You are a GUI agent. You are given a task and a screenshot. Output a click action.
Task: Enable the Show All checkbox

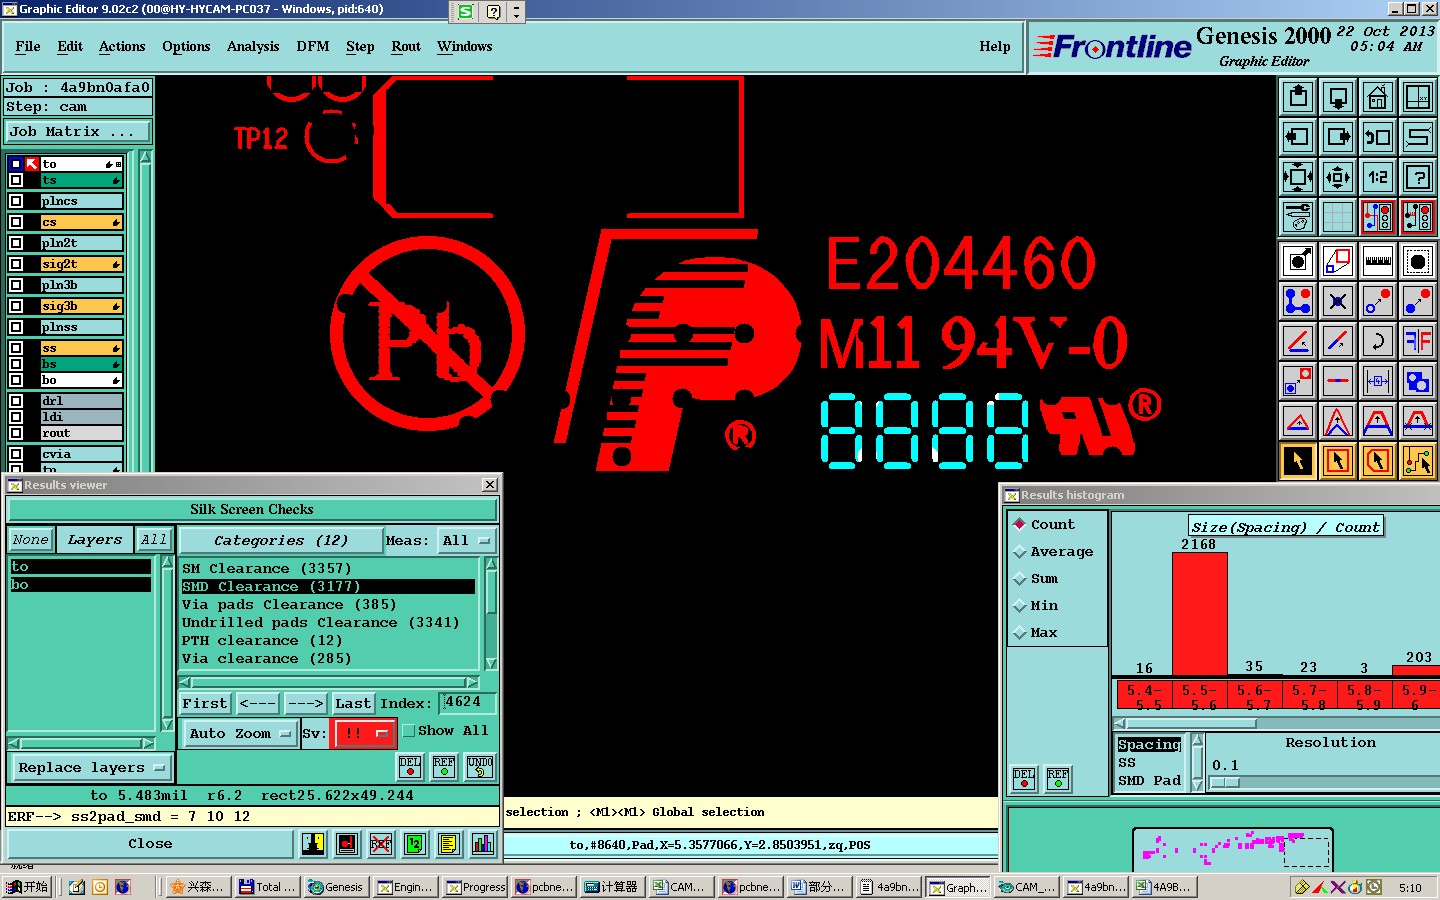(409, 731)
